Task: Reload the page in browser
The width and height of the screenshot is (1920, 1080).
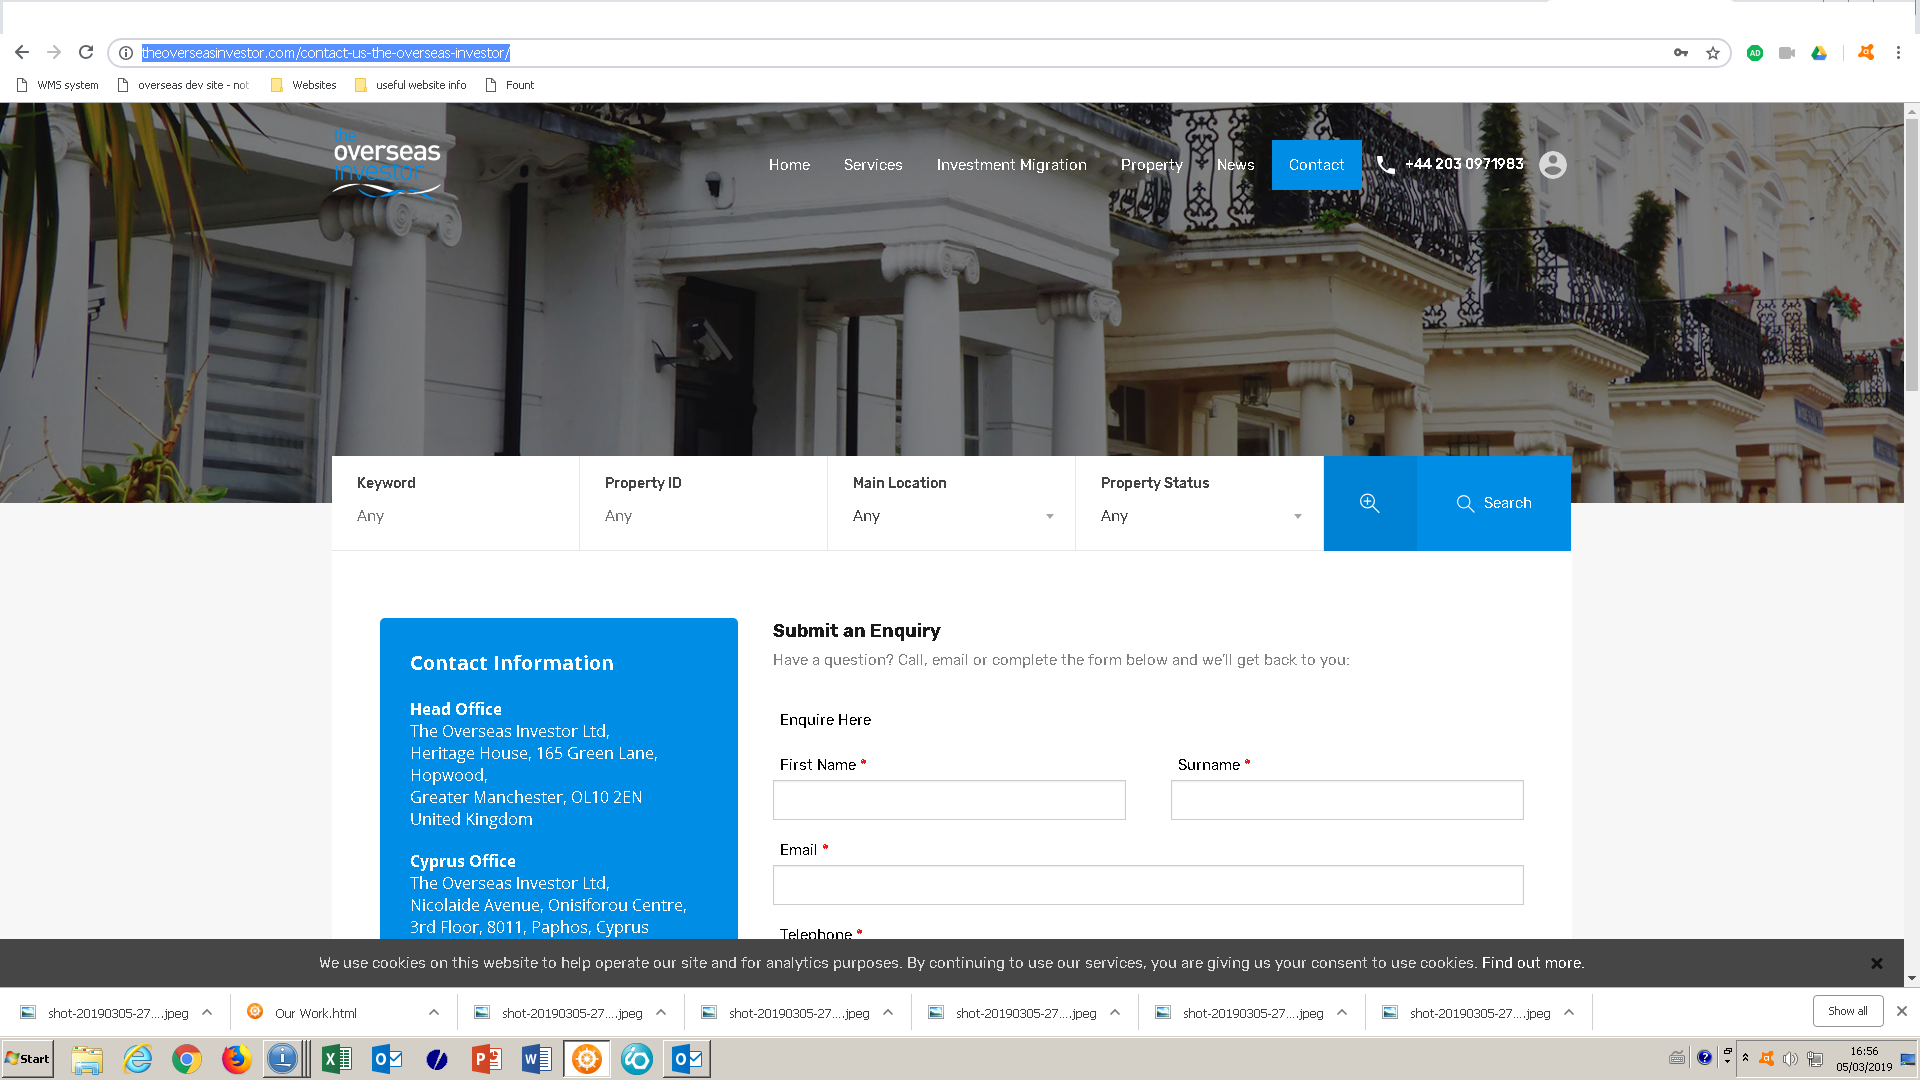Action: 86,53
